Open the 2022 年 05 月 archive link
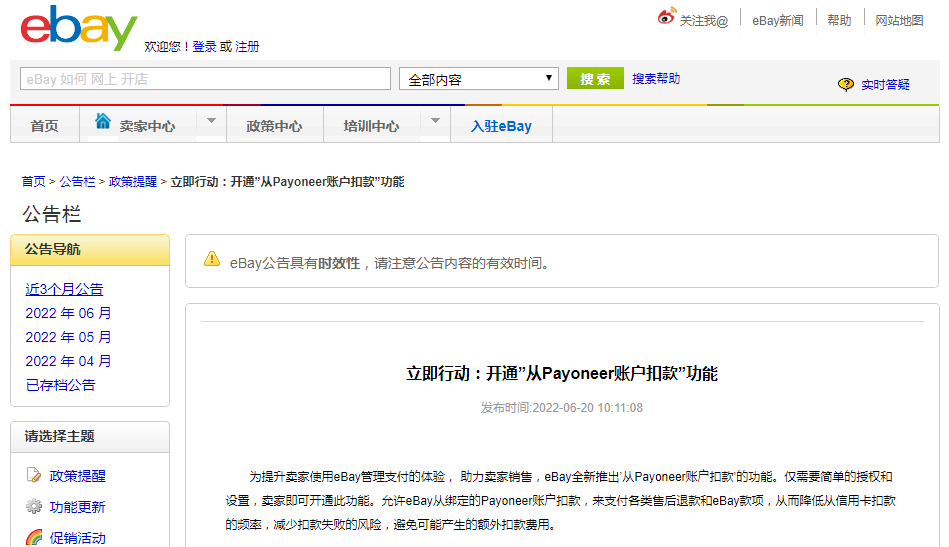The height and width of the screenshot is (547, 949). pos(68,337)
